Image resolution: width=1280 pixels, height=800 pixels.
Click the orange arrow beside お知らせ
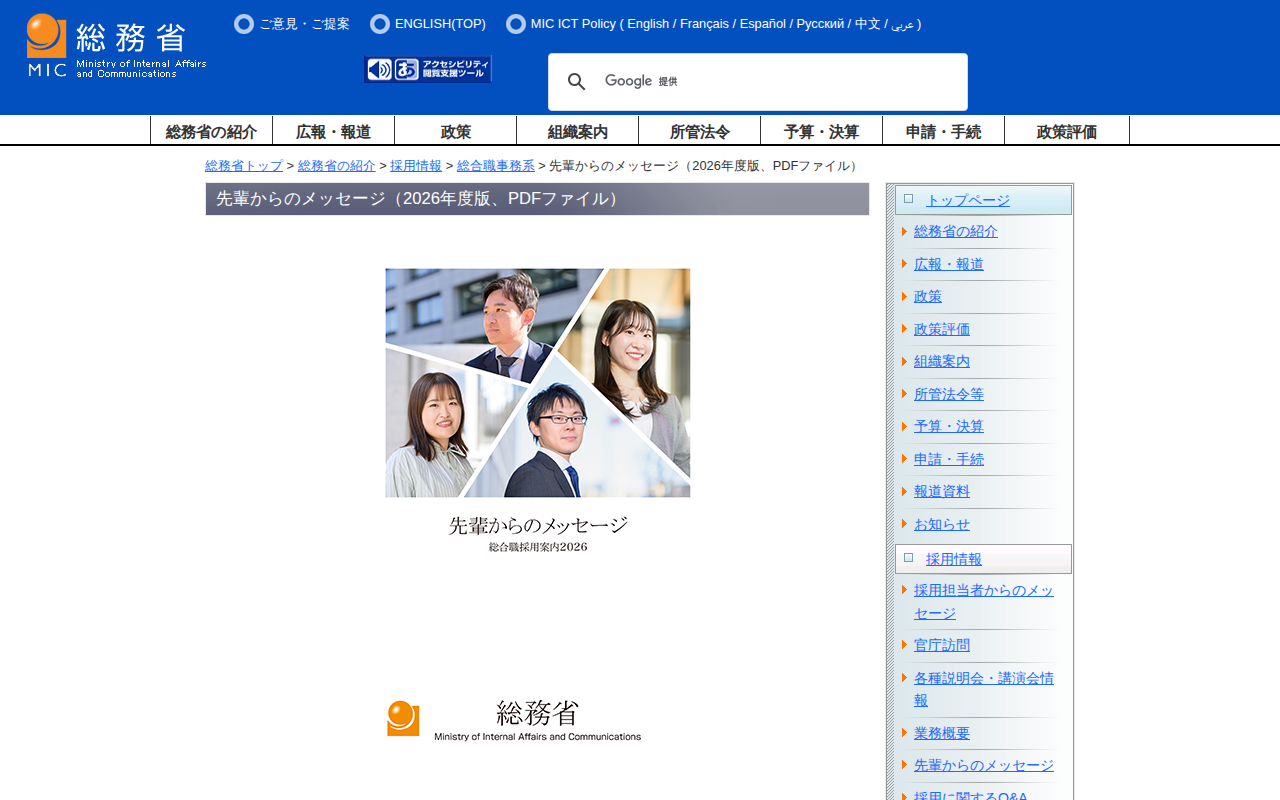point(904,524)
